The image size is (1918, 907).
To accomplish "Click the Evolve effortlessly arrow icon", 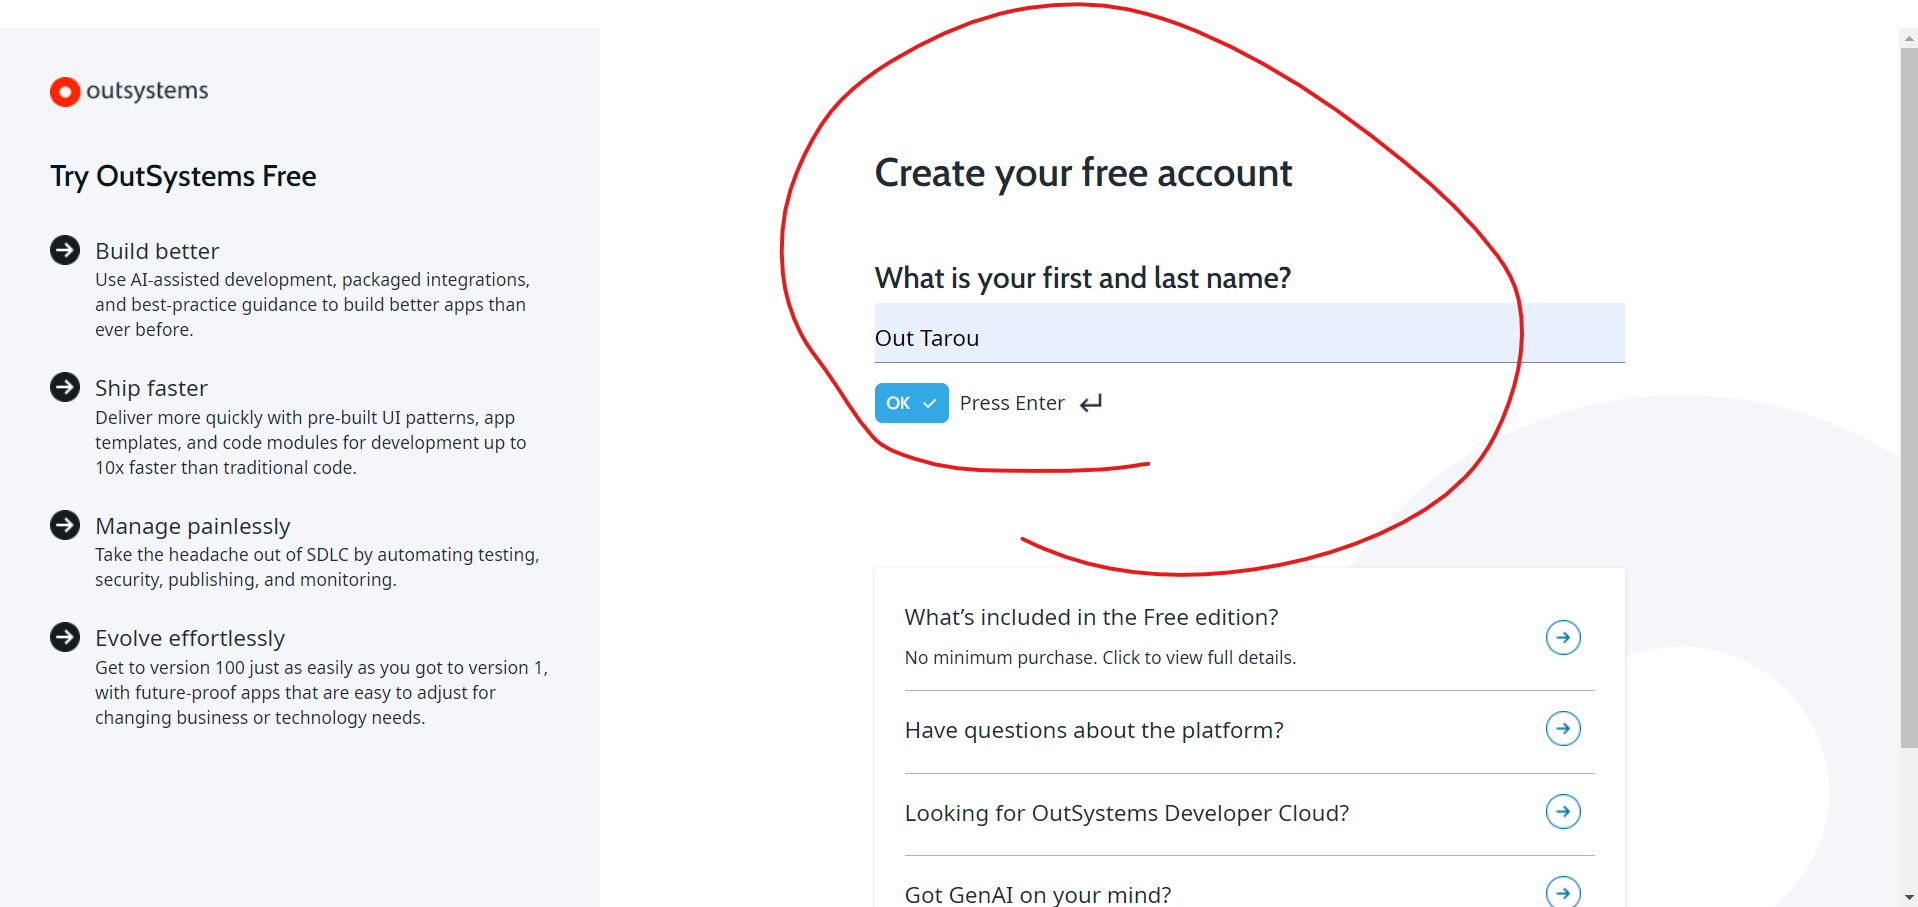I will [x=65, y=637].
